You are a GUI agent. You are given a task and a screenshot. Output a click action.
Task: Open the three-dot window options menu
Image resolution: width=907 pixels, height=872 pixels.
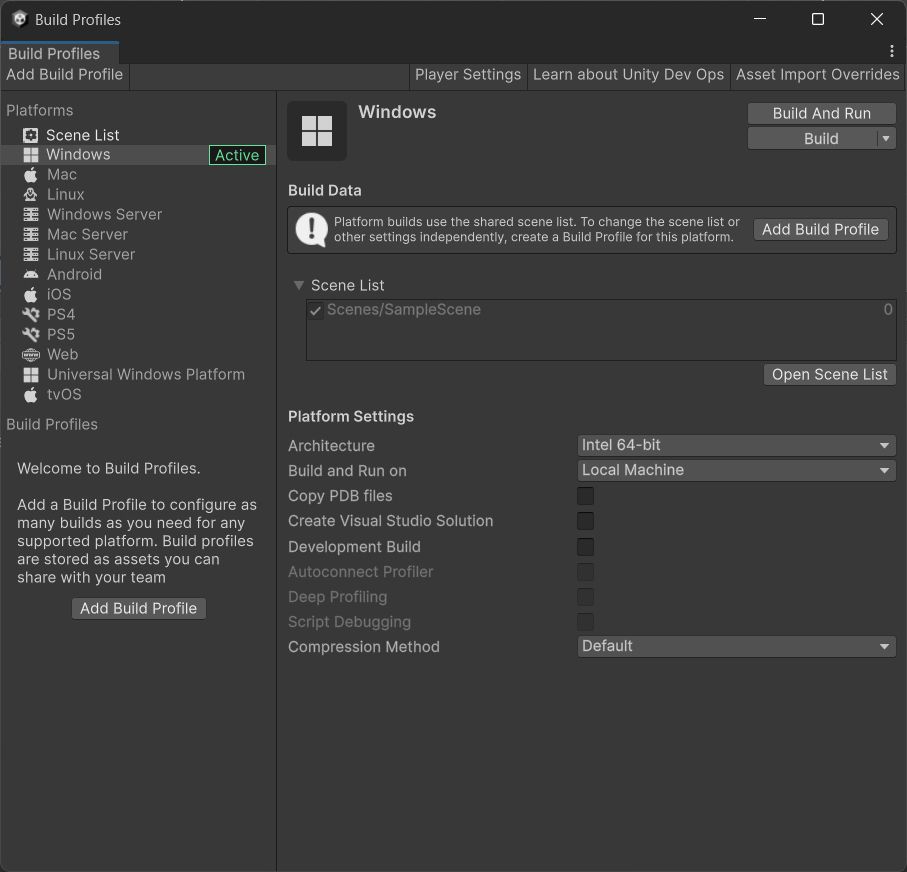(x=891, y=51)
